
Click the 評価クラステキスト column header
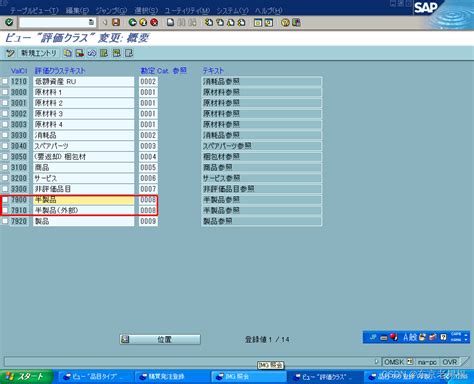click(x=60, y=71)
